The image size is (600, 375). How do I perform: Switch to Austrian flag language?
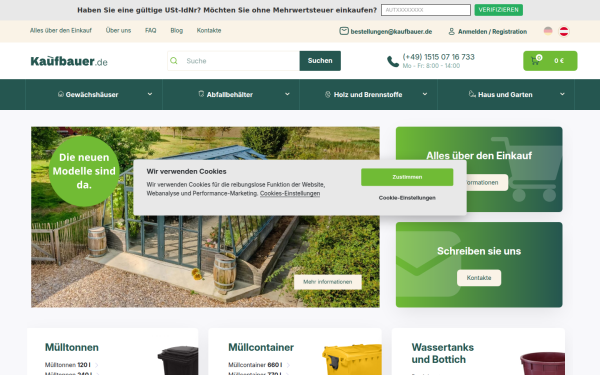click(564, 31)
